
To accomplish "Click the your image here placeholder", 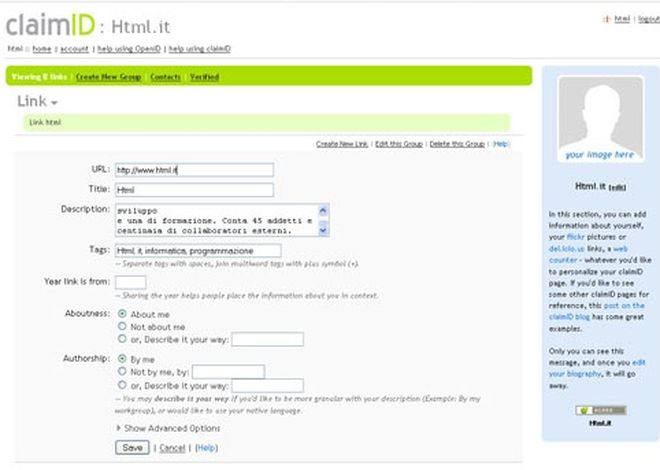I will [601, 119].
